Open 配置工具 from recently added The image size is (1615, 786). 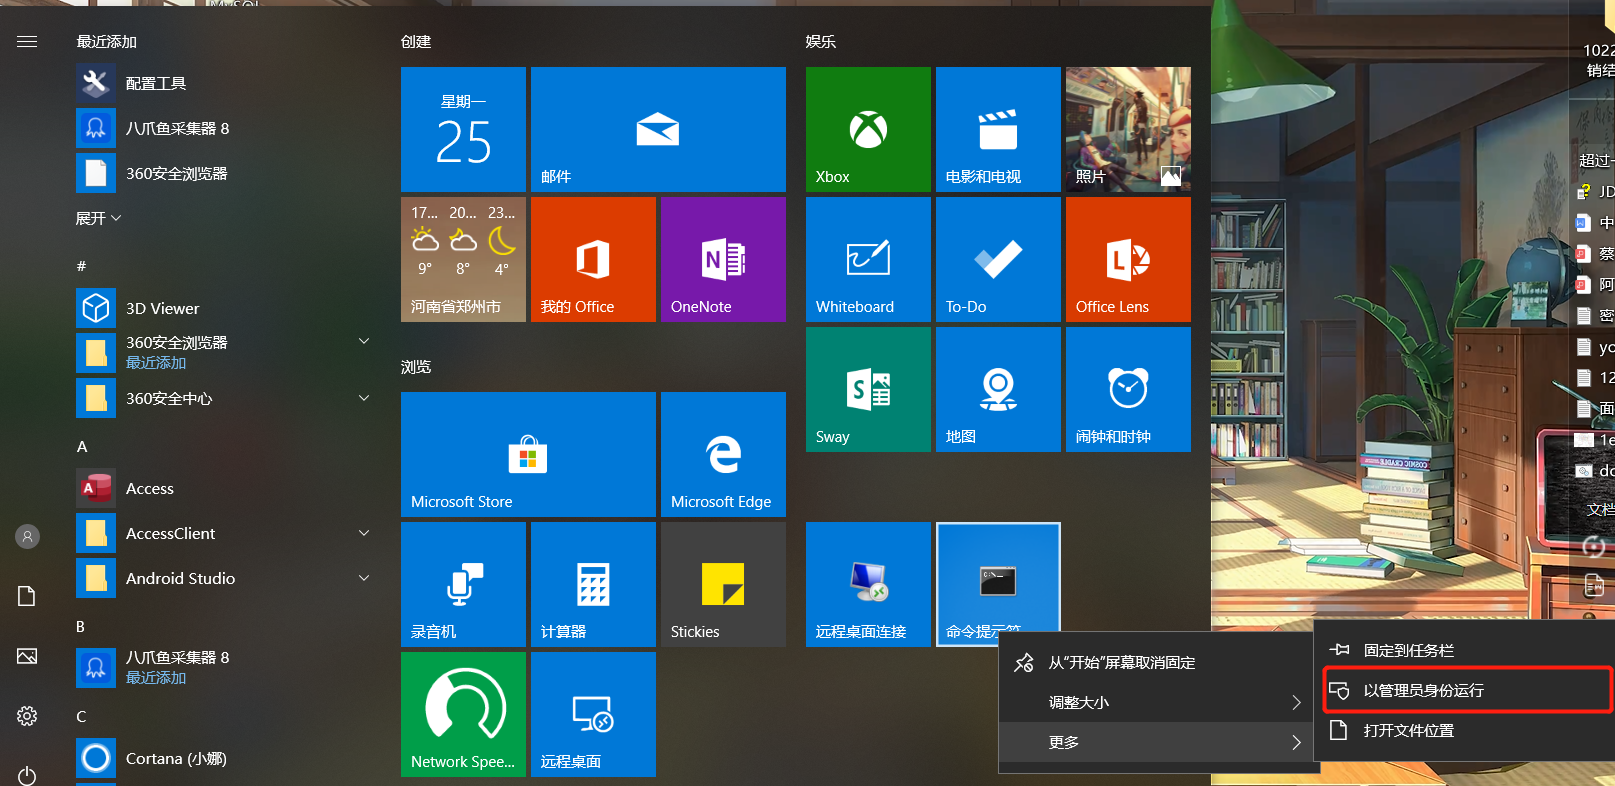coord(225,83)
